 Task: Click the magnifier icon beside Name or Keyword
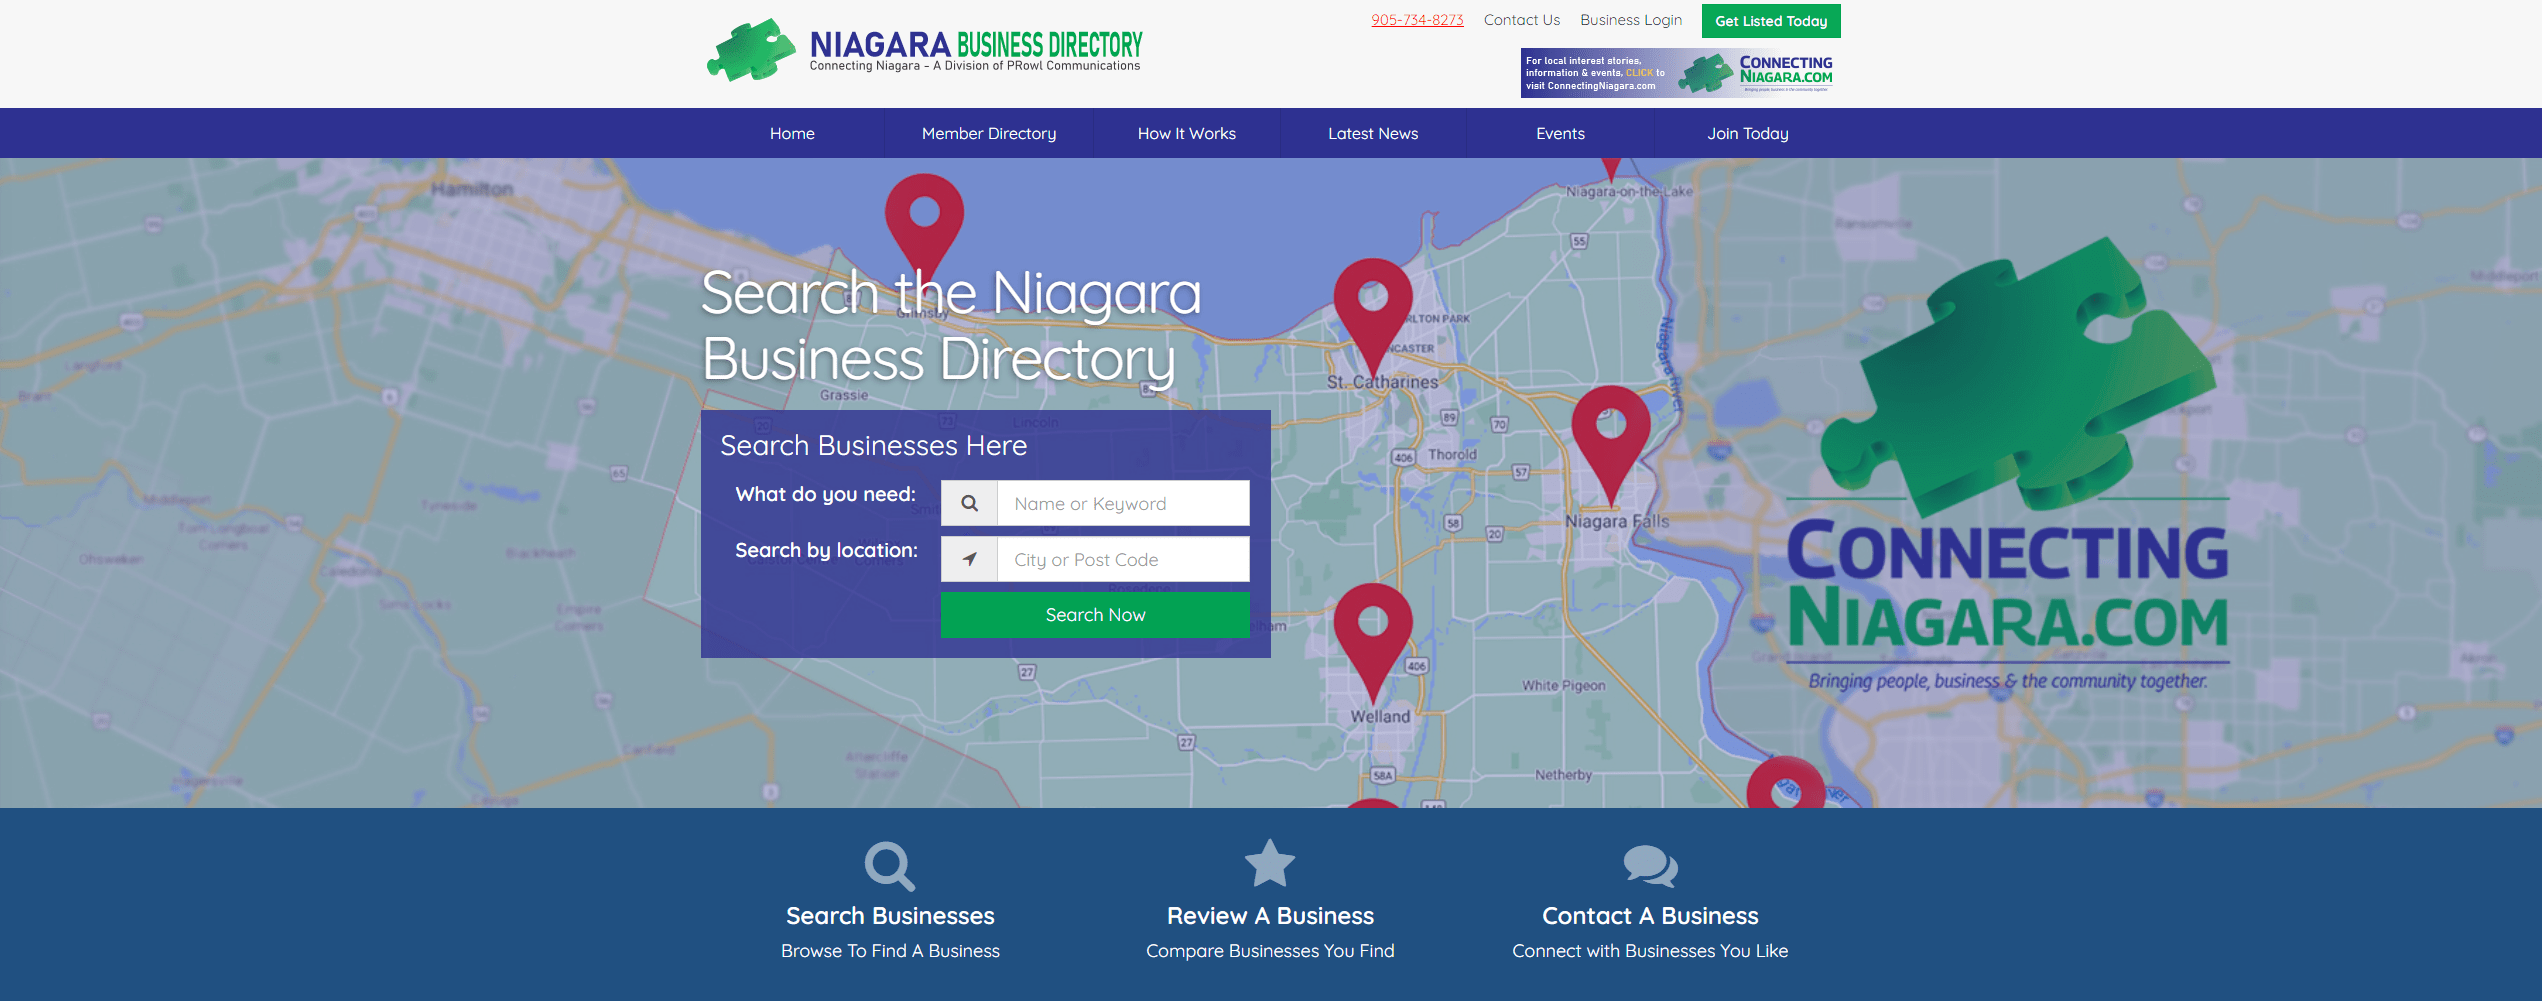click(x=969, y=503)
